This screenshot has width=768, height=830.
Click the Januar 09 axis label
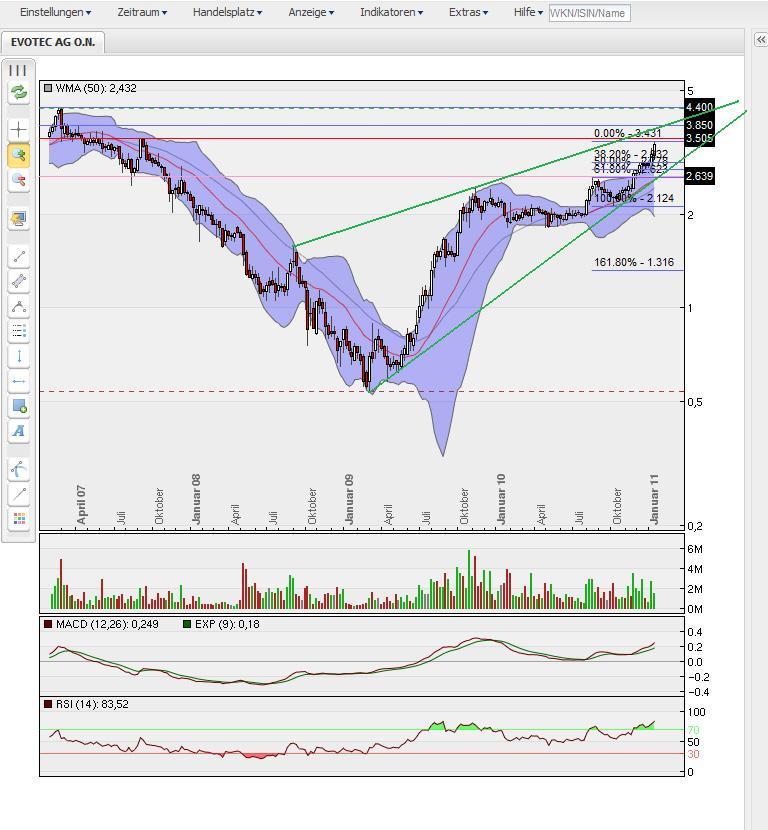349,500
